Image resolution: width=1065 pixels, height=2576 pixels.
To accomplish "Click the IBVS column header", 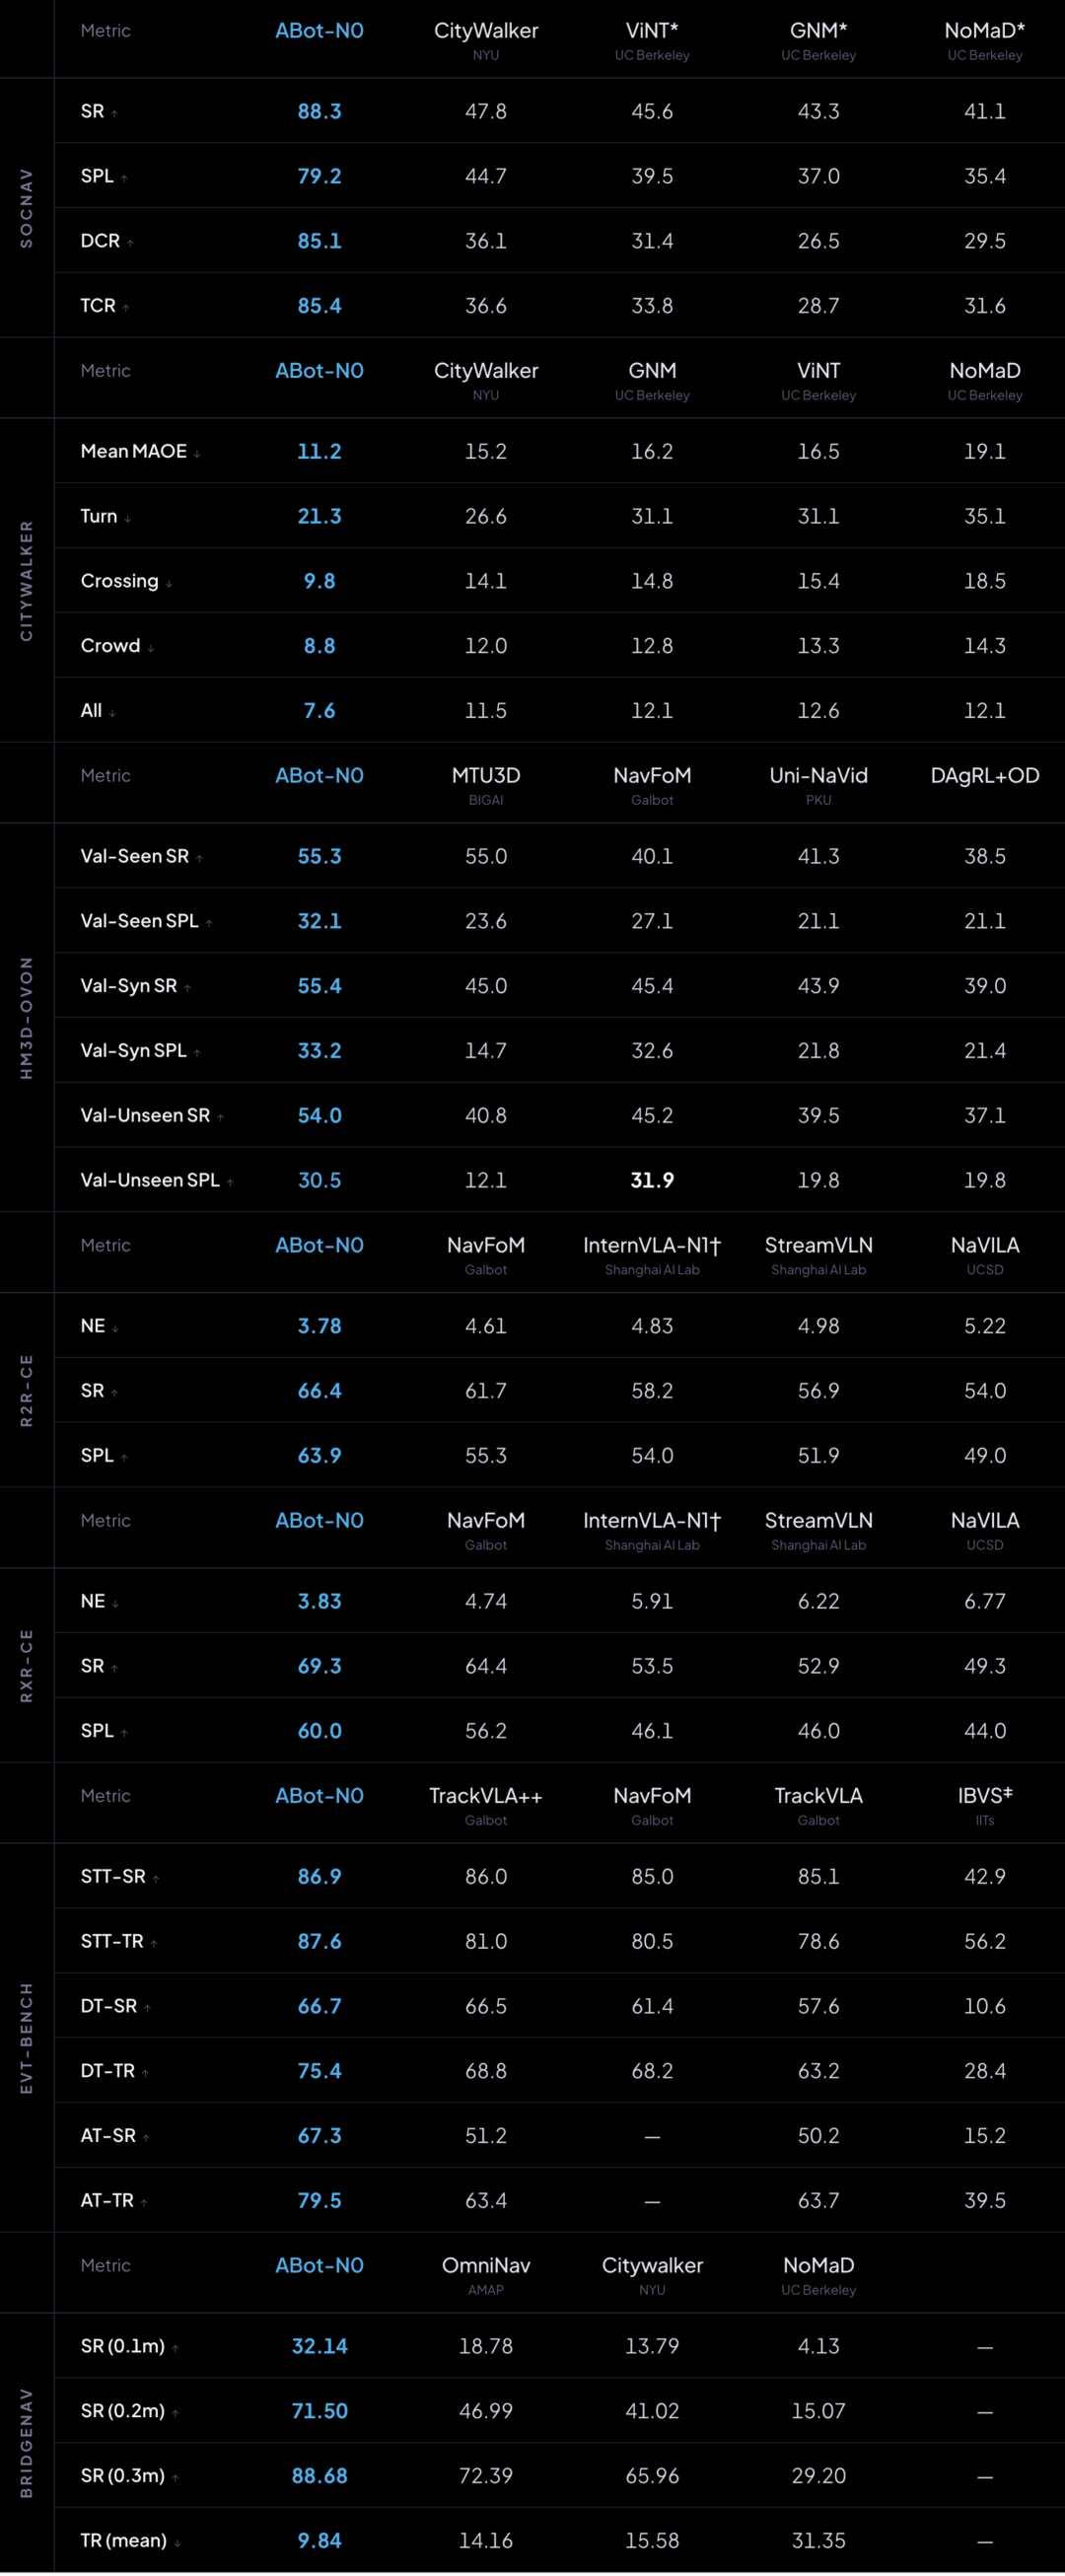I will click(x=985, y=1796).
